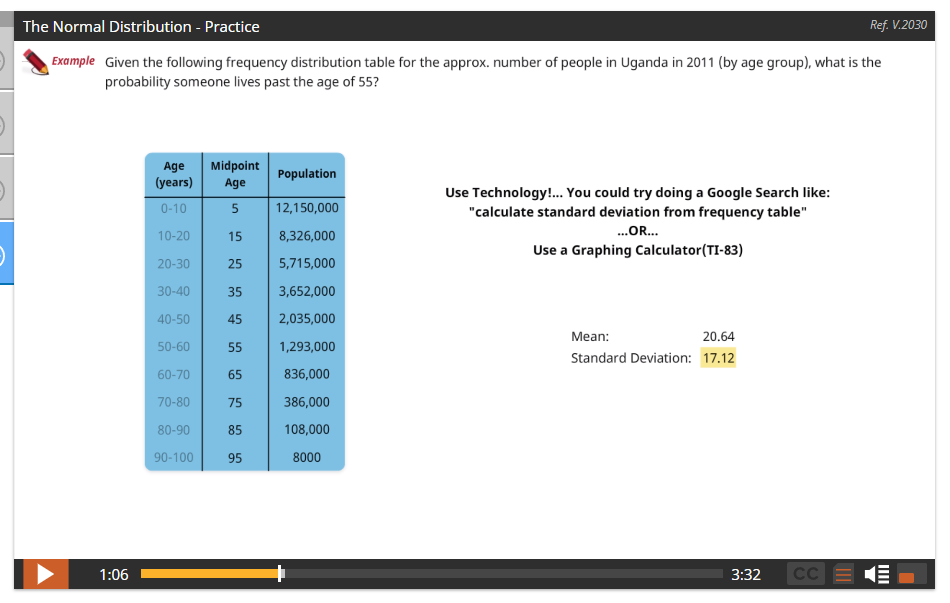
Task: Click the total duration 3:32
Action: pyautogui.click(x=746, y=574)
